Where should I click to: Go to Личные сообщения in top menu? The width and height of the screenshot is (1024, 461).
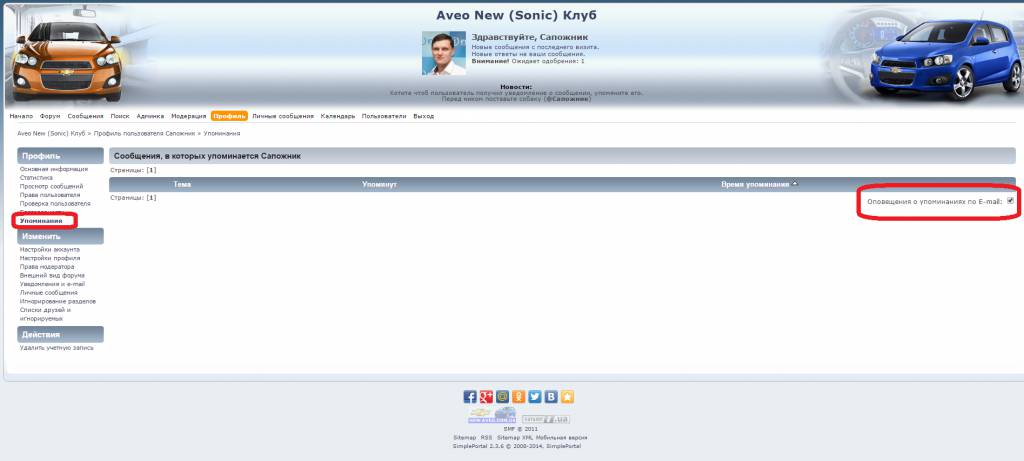point(283,116)
